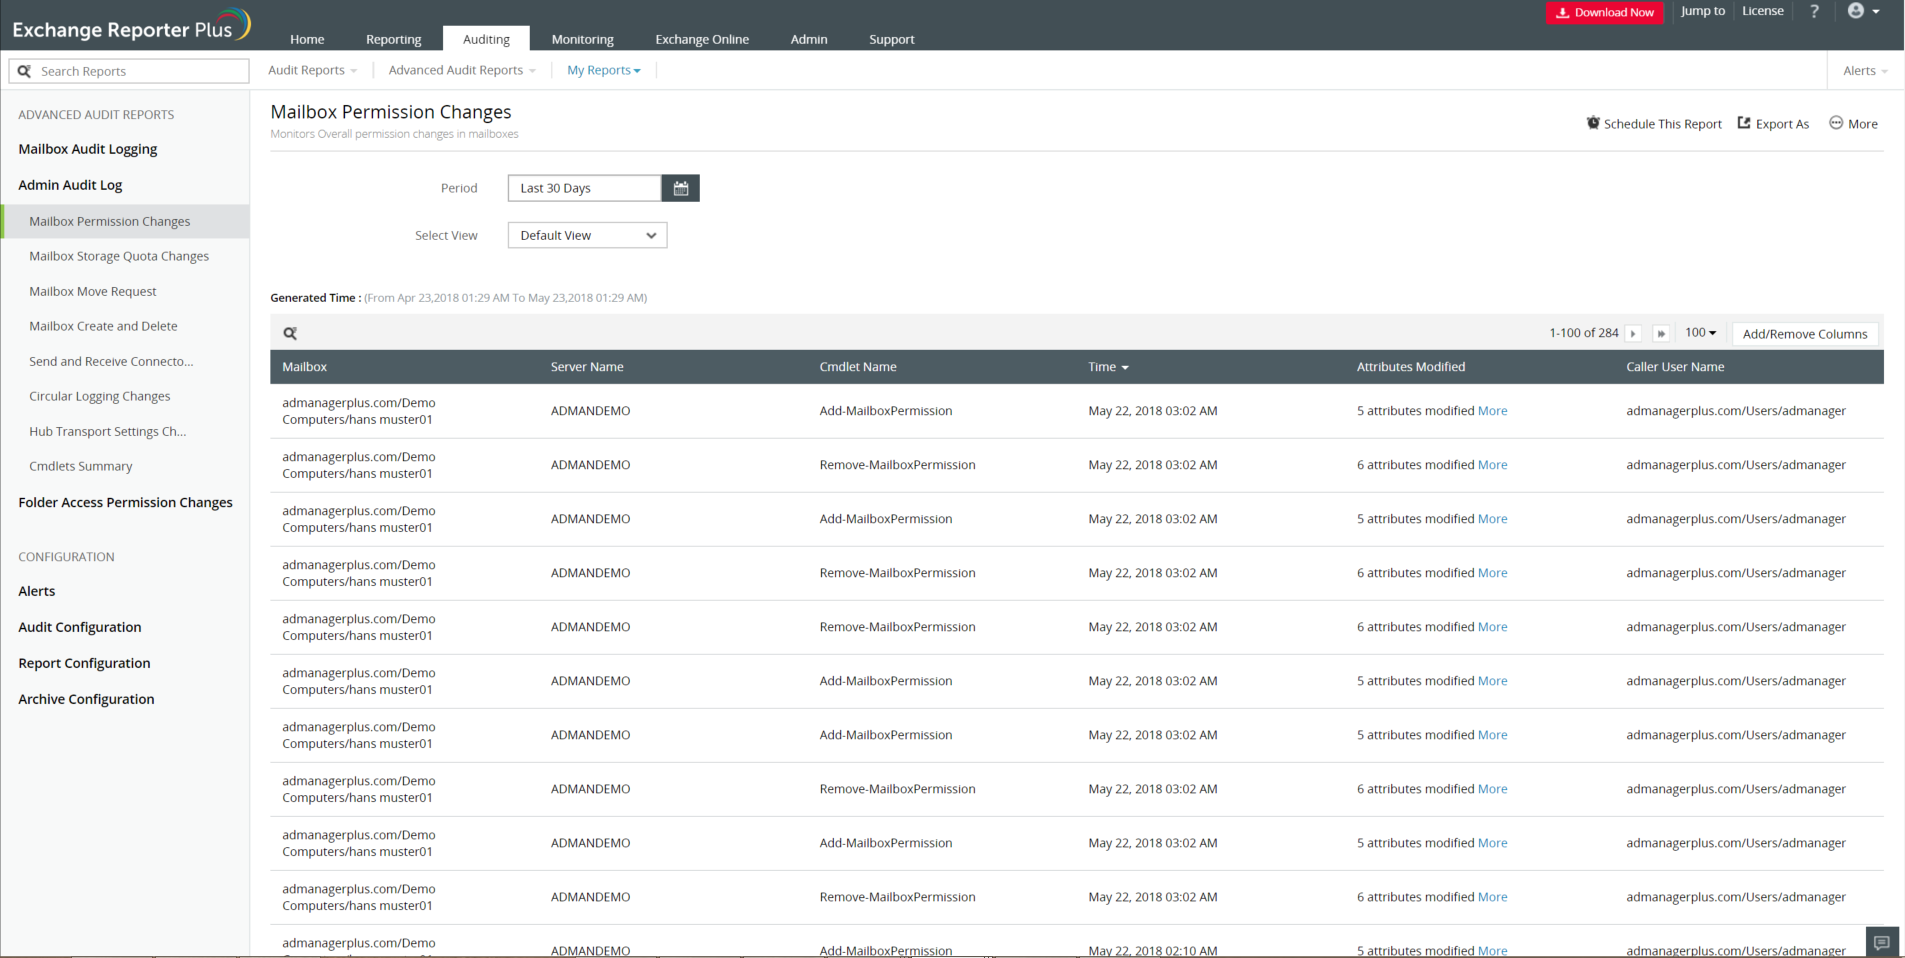Switch to the Exchange Online tab
1905x958 pixels.
coord(702,39)
